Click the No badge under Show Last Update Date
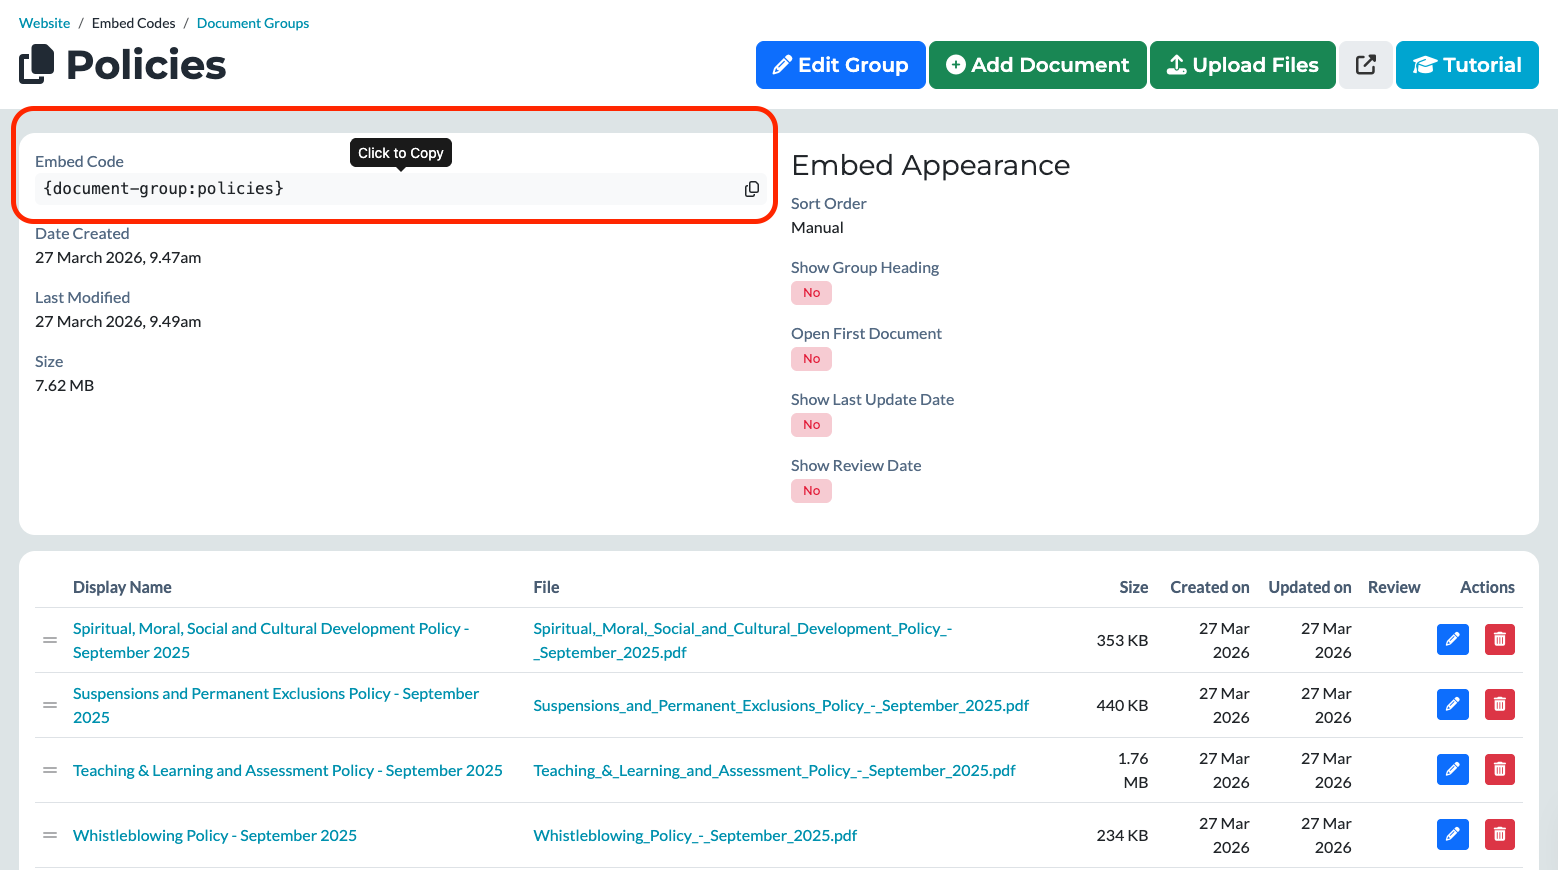The image size is (1558, 870). pyautogui.click(x=811, y=425)
